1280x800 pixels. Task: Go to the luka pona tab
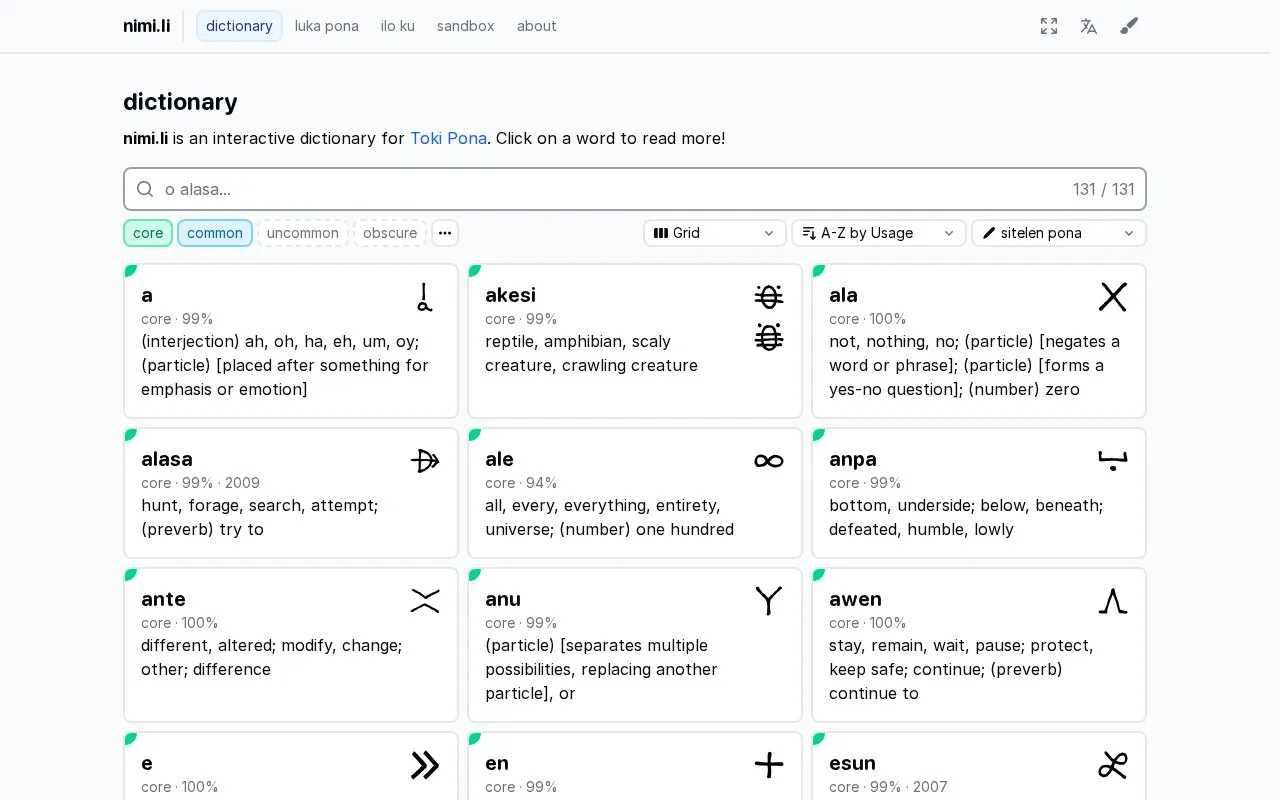(x=327, y=26)
